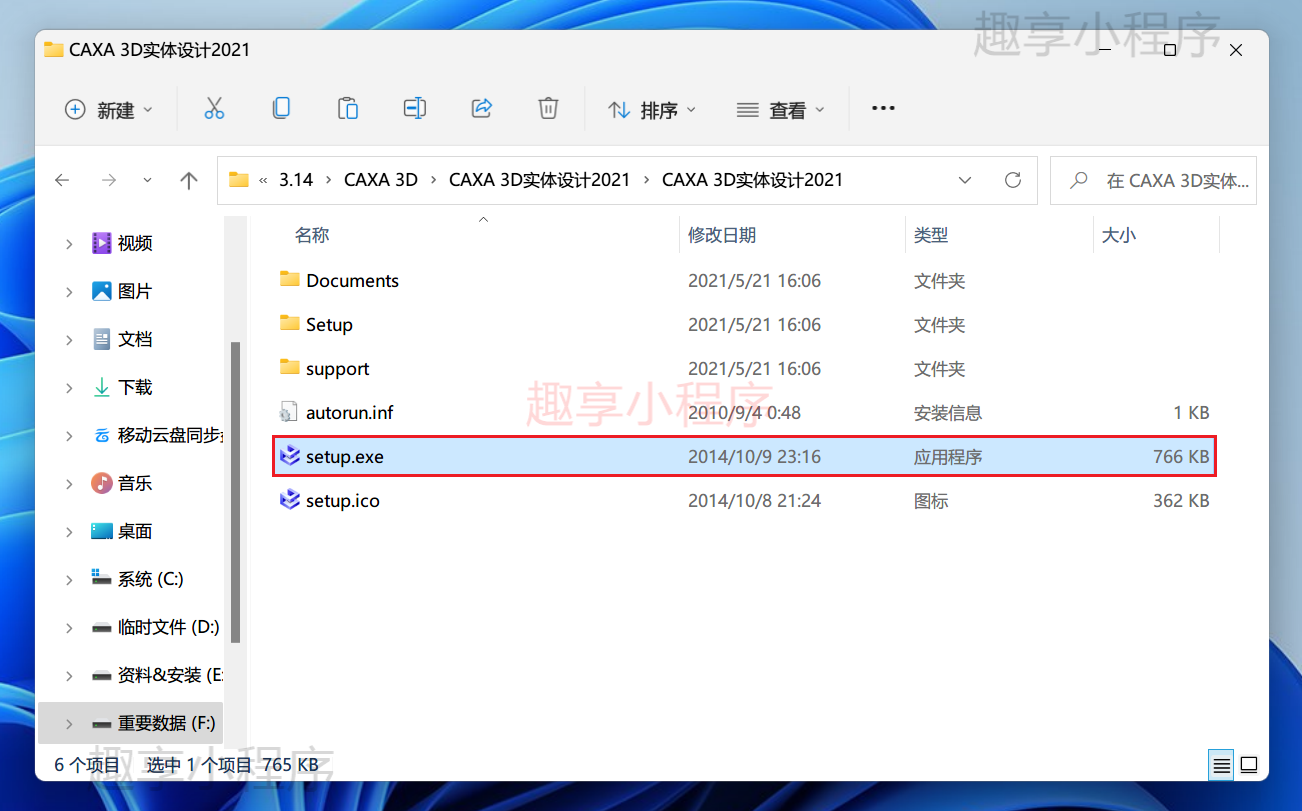Click the setup.exe application icon
1302x811 pixels.
tap(290, 456)
